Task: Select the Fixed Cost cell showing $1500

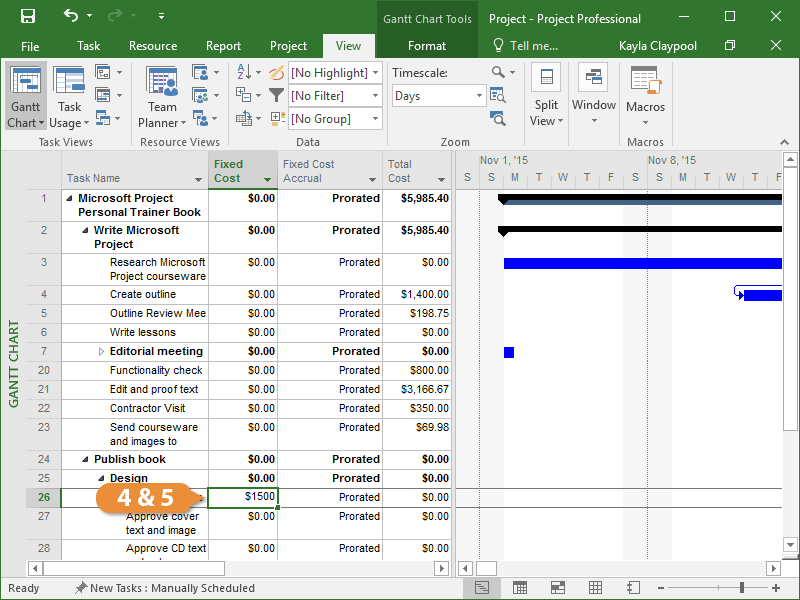Action: coord(243,497)
